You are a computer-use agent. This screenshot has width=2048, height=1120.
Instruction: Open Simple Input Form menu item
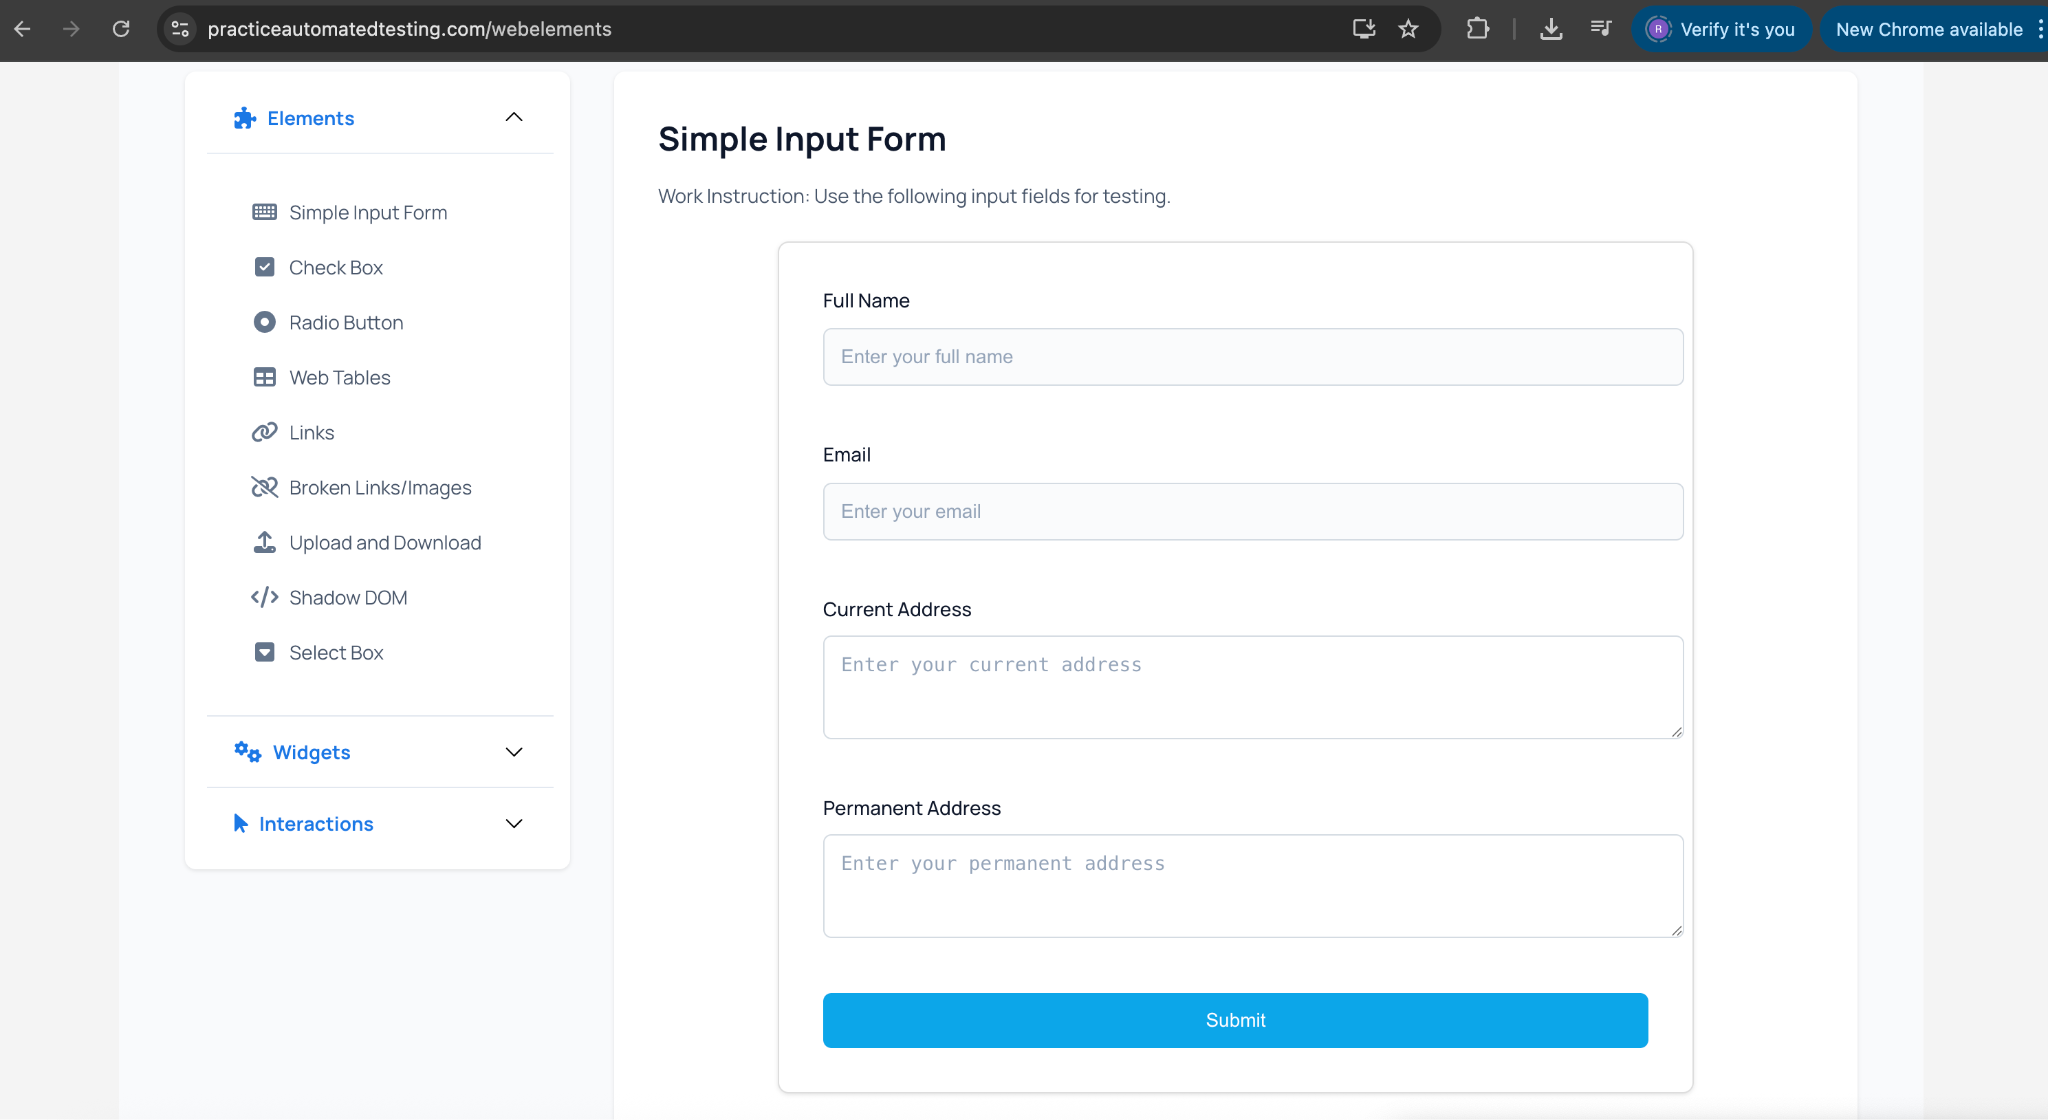(368, 212)
